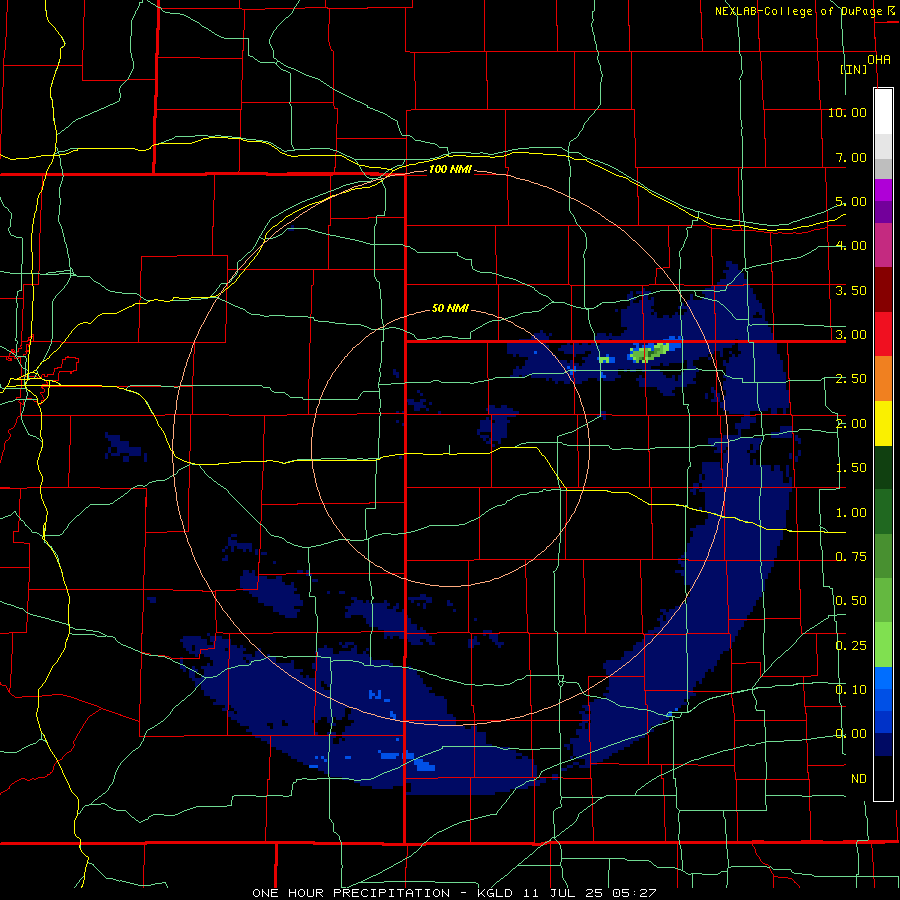Click the 10.00 legend value
This screenshot has height=900, width=900.
click(x=847, y=112)
